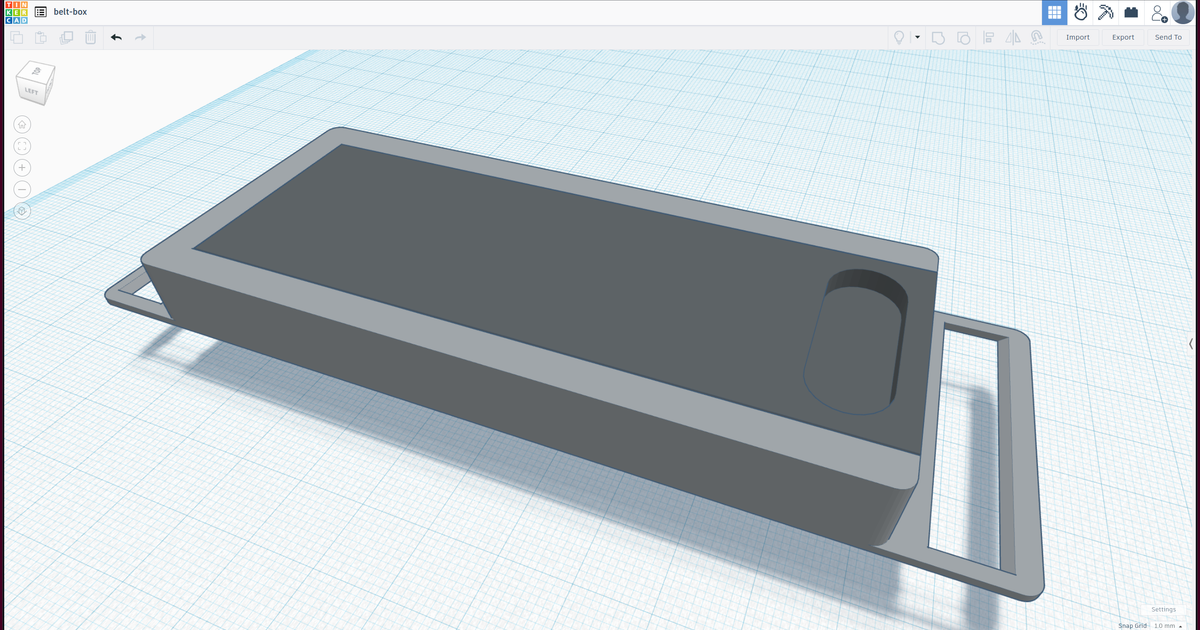Ungroup shapes with the Ungroup icon

(x=963, y=37)
